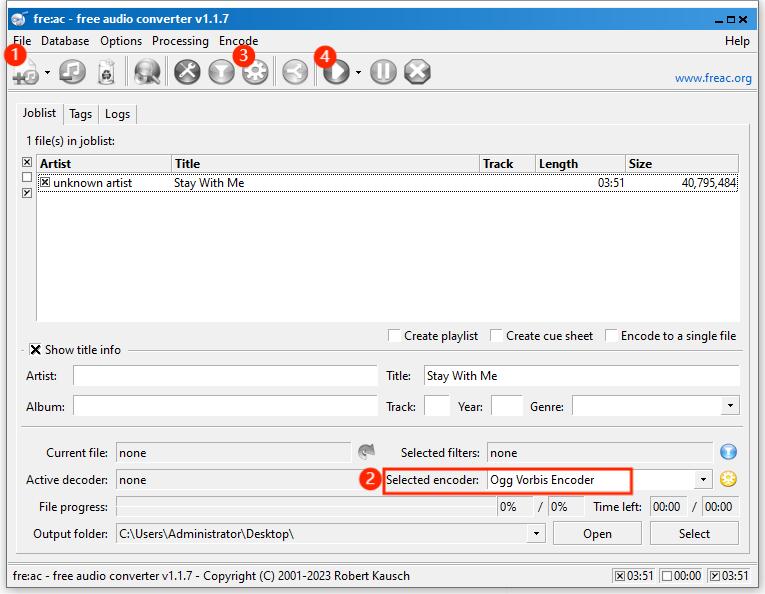Click the share icon in toolbar
Screen dimensions: 765x594
295,72
